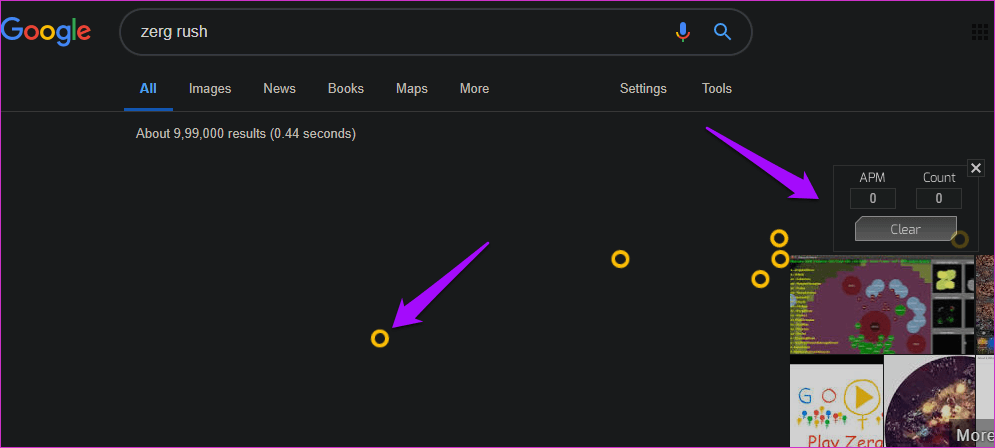This screenshot has width=995, height=448.
Task: Hit the Clear button in score panel
Action: tap(906, 229)
